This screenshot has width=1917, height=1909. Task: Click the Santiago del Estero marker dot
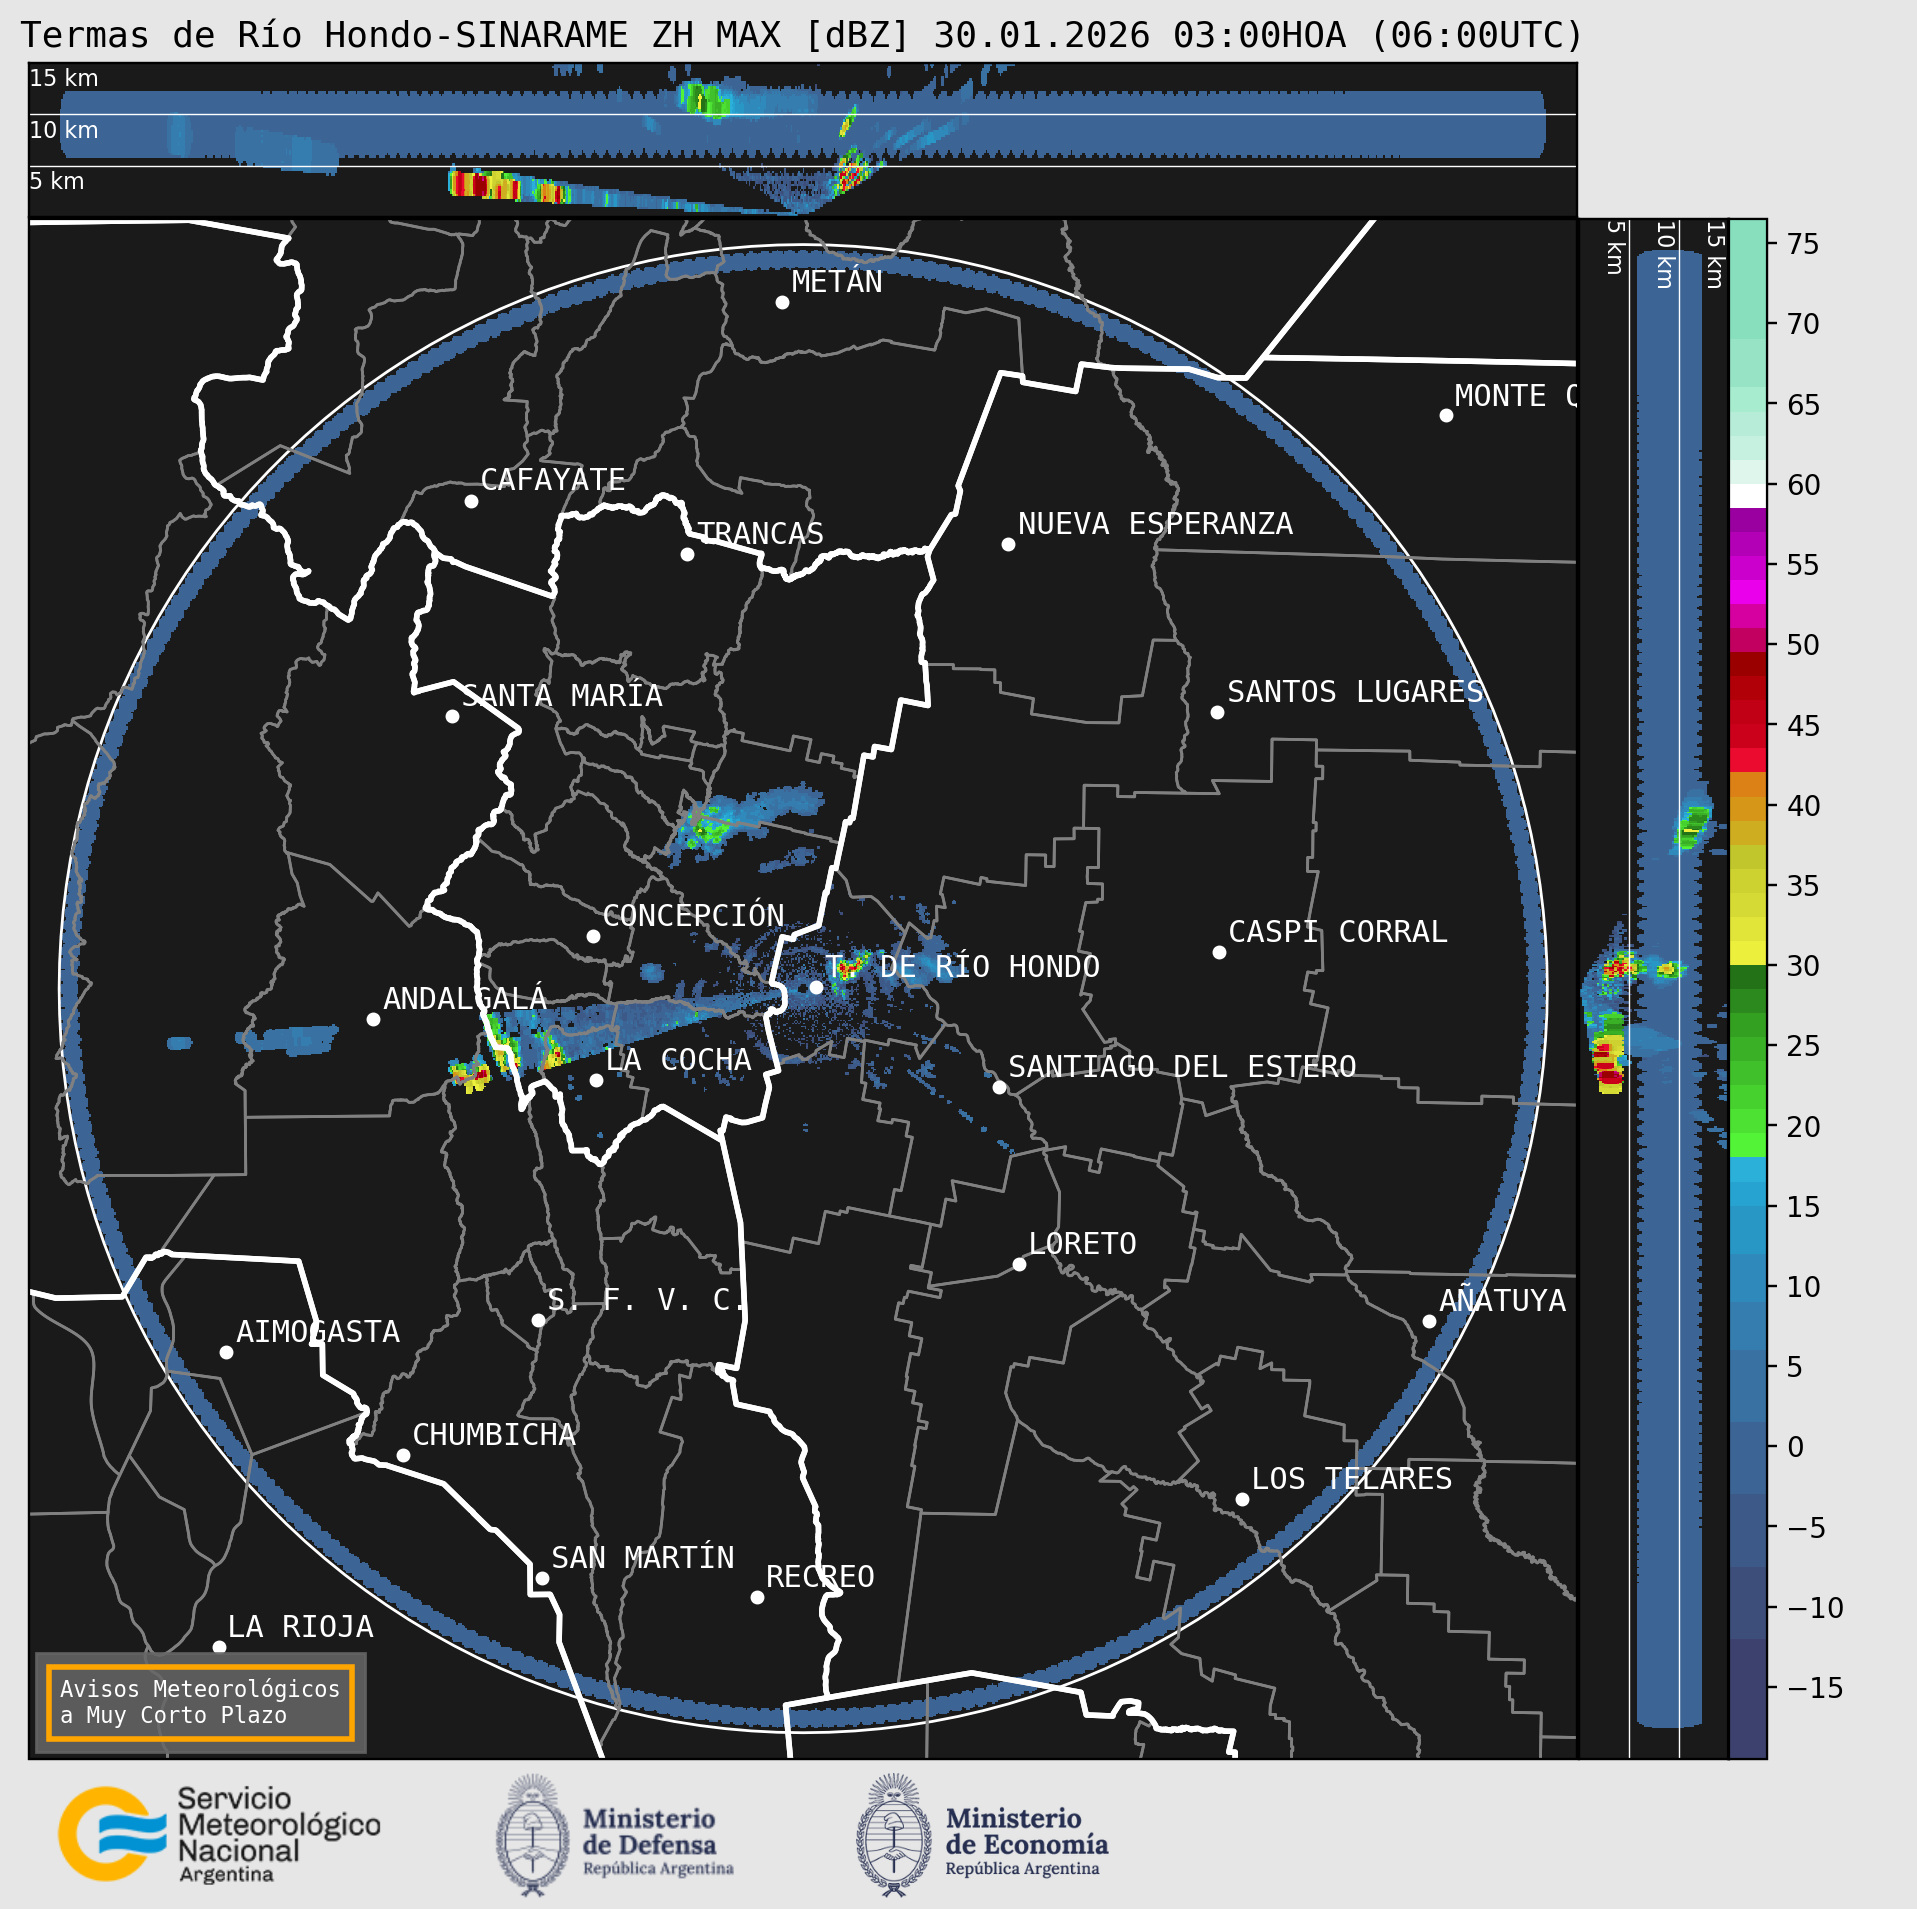click(x=999, y=1087)
